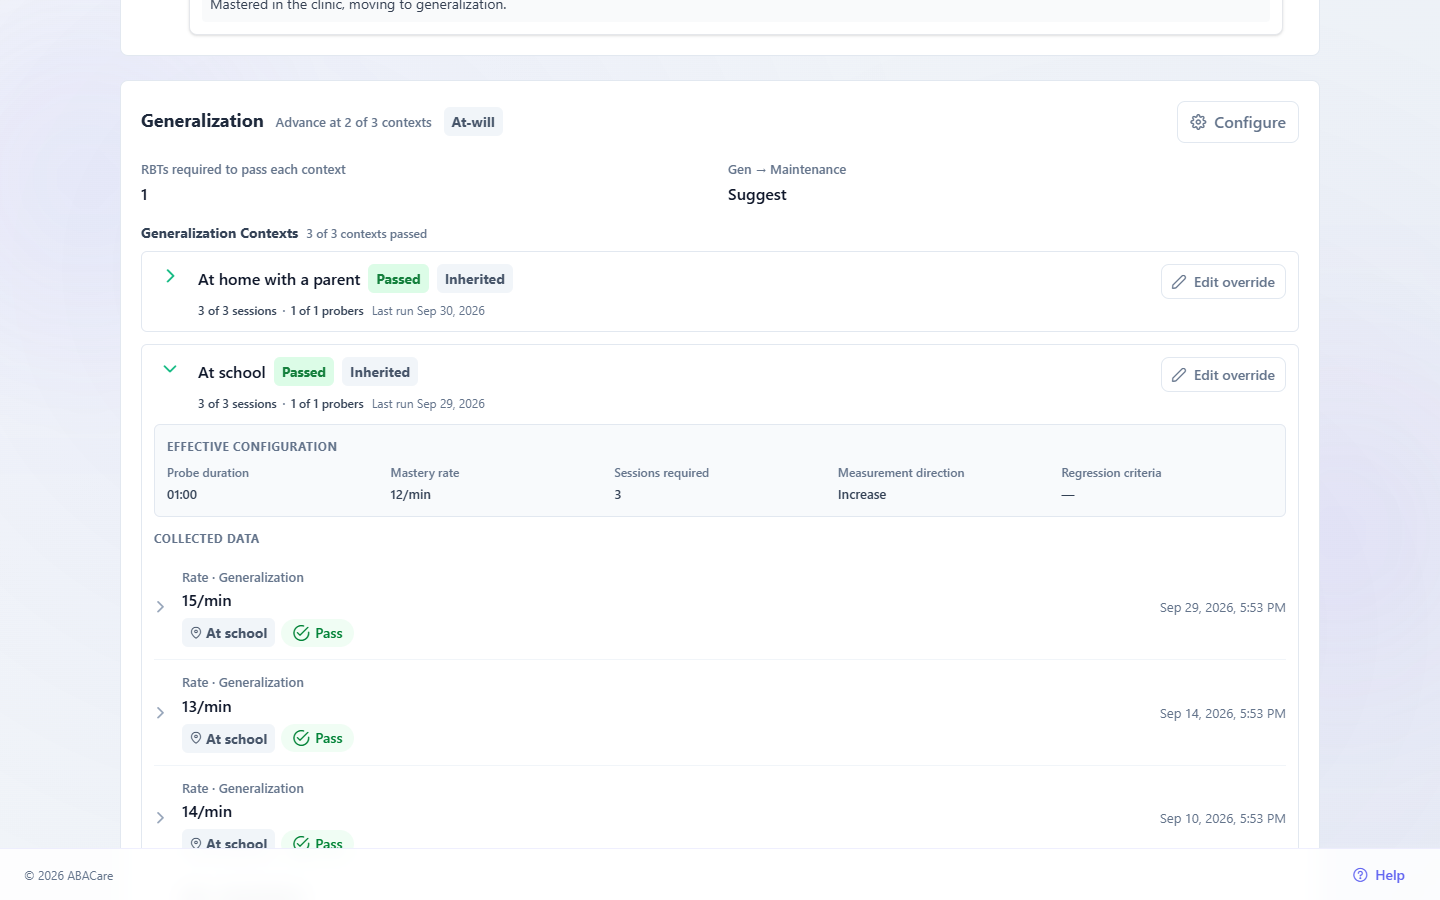This screenshot has height=900, width=1440.
Task: Click the 15/min rate value
Action: [x=207, y=601]
